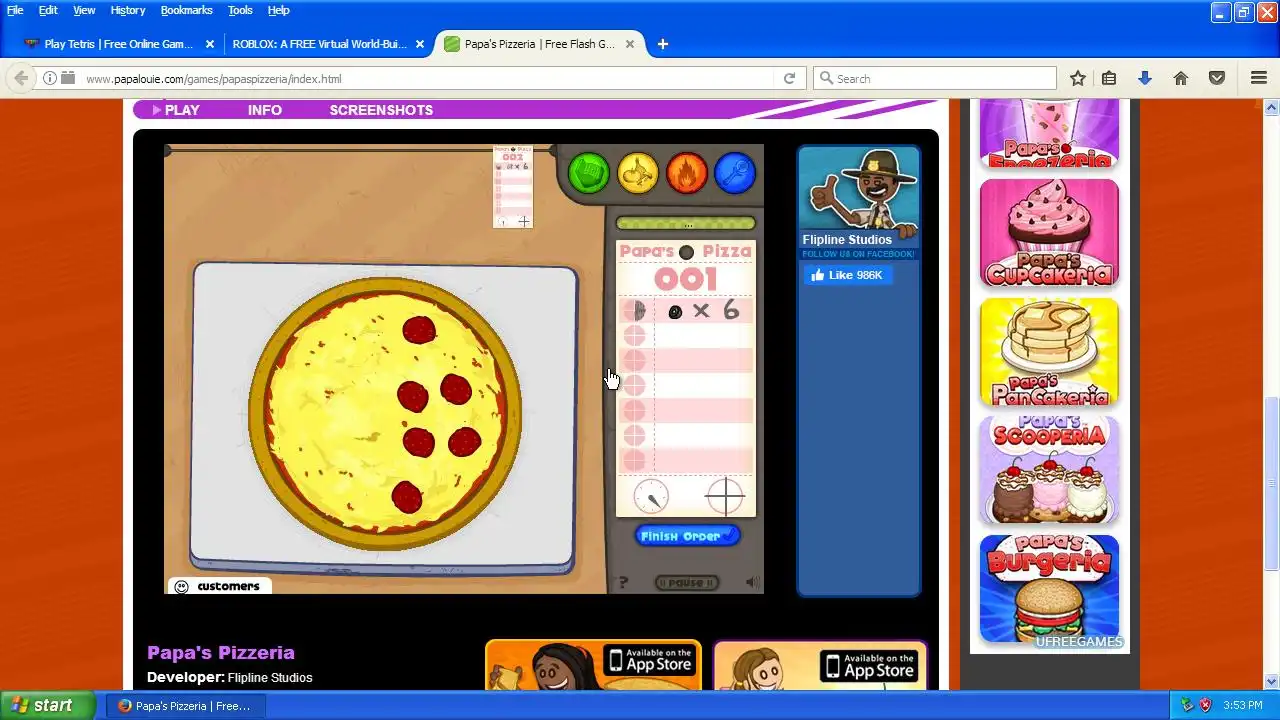
Task: Click the pepperoni slice at top of pizza
Action: [419, 329]
